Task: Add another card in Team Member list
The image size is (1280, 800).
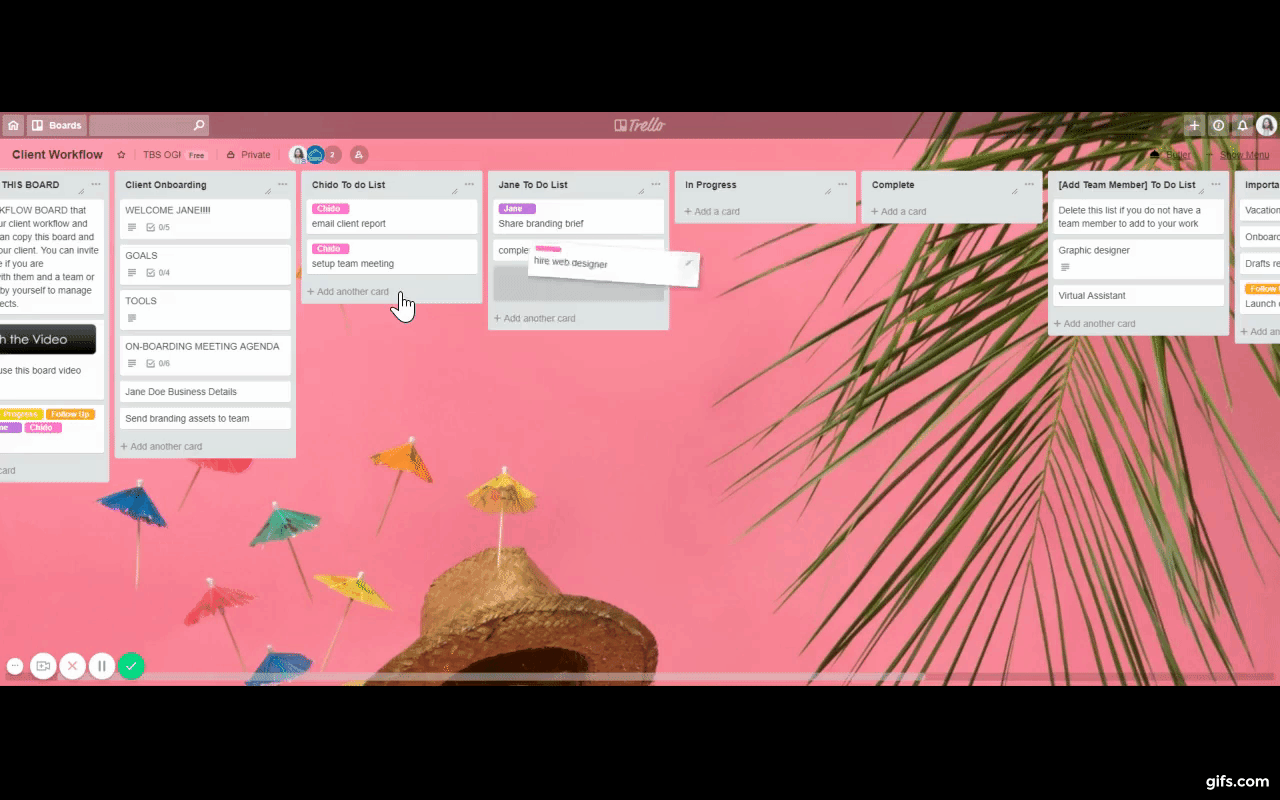Action: [x=1094, y=324]
